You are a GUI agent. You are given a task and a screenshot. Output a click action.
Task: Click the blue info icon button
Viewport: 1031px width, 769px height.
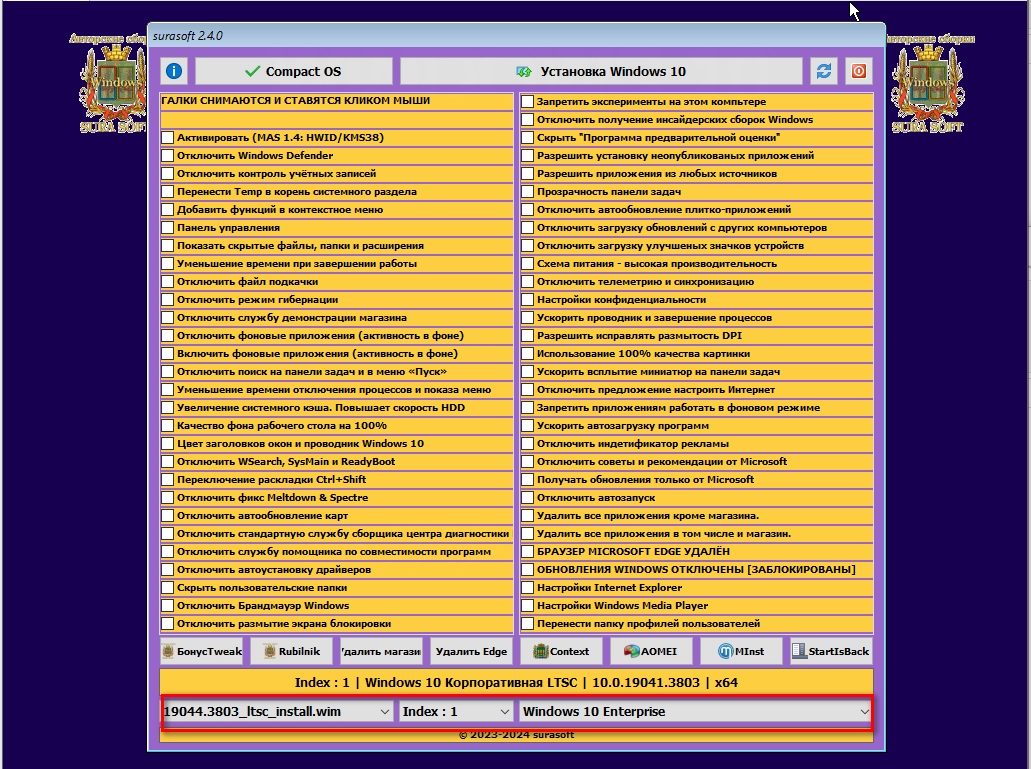coord(174,71)
